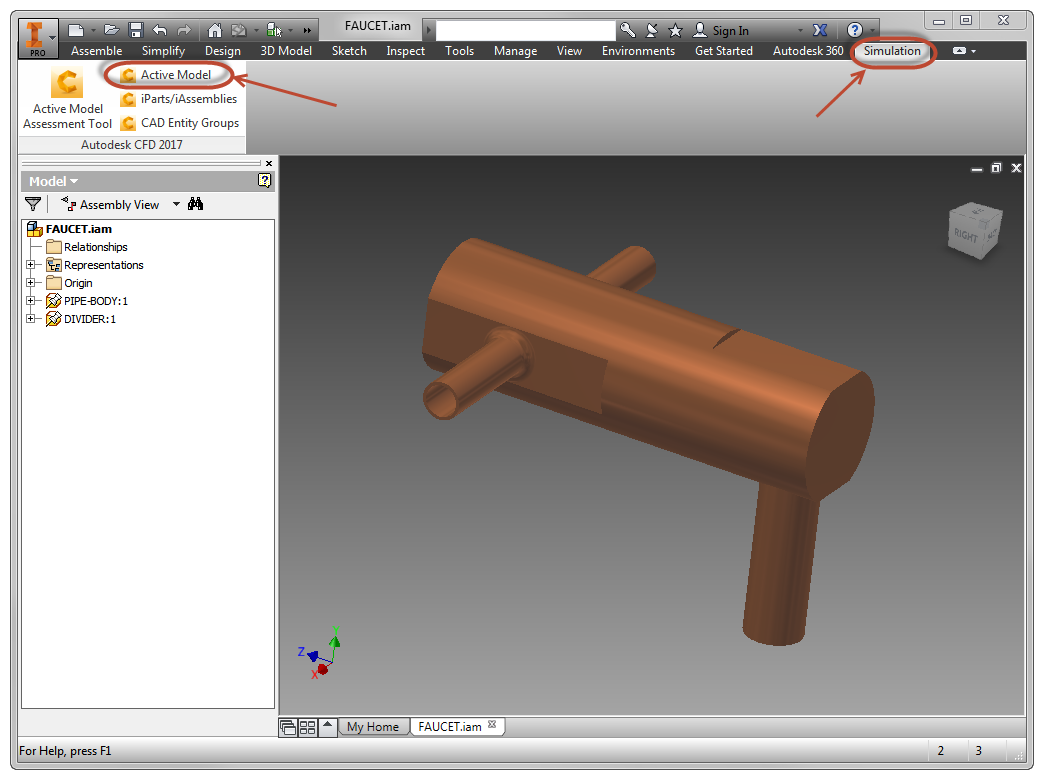Expand the PIPE-BODY:1 component
This screenshot has width=1044, height=780.
(31, 301)
